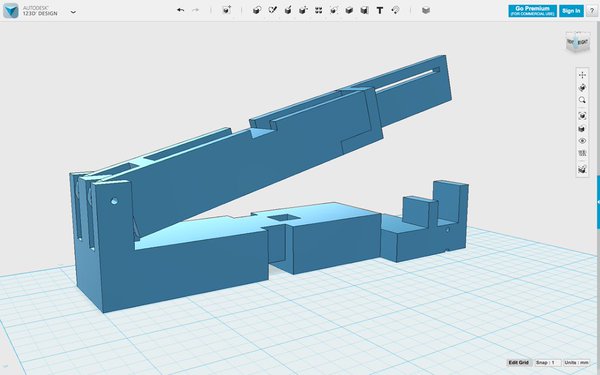
Task: Click the Snap value field
Action: click(x=548, y=362)
